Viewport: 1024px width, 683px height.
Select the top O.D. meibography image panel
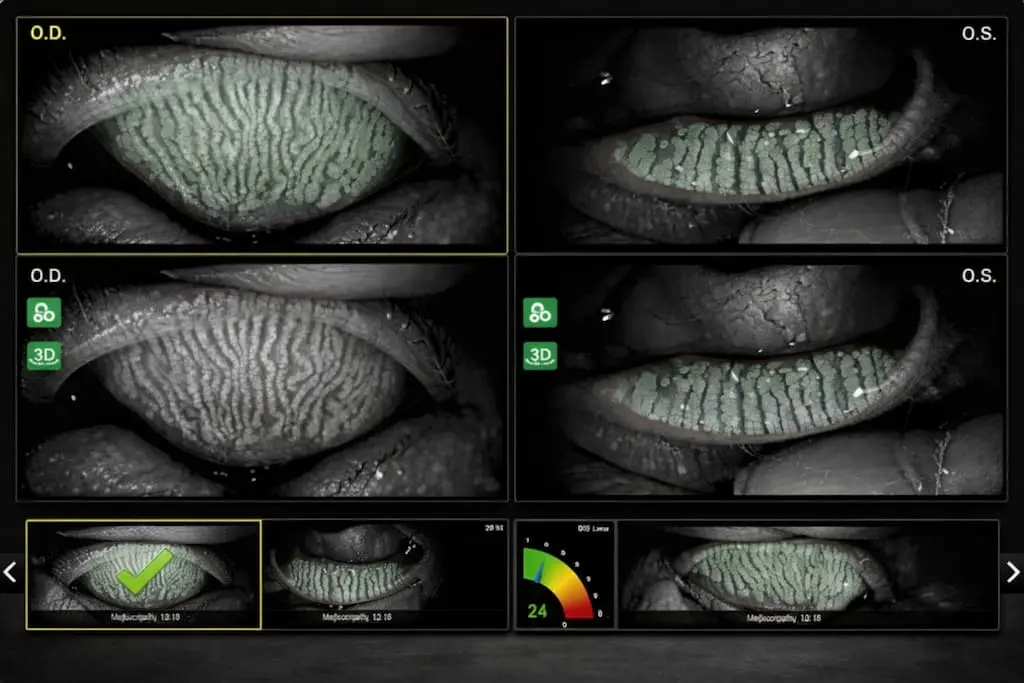(x=262, y=135)
